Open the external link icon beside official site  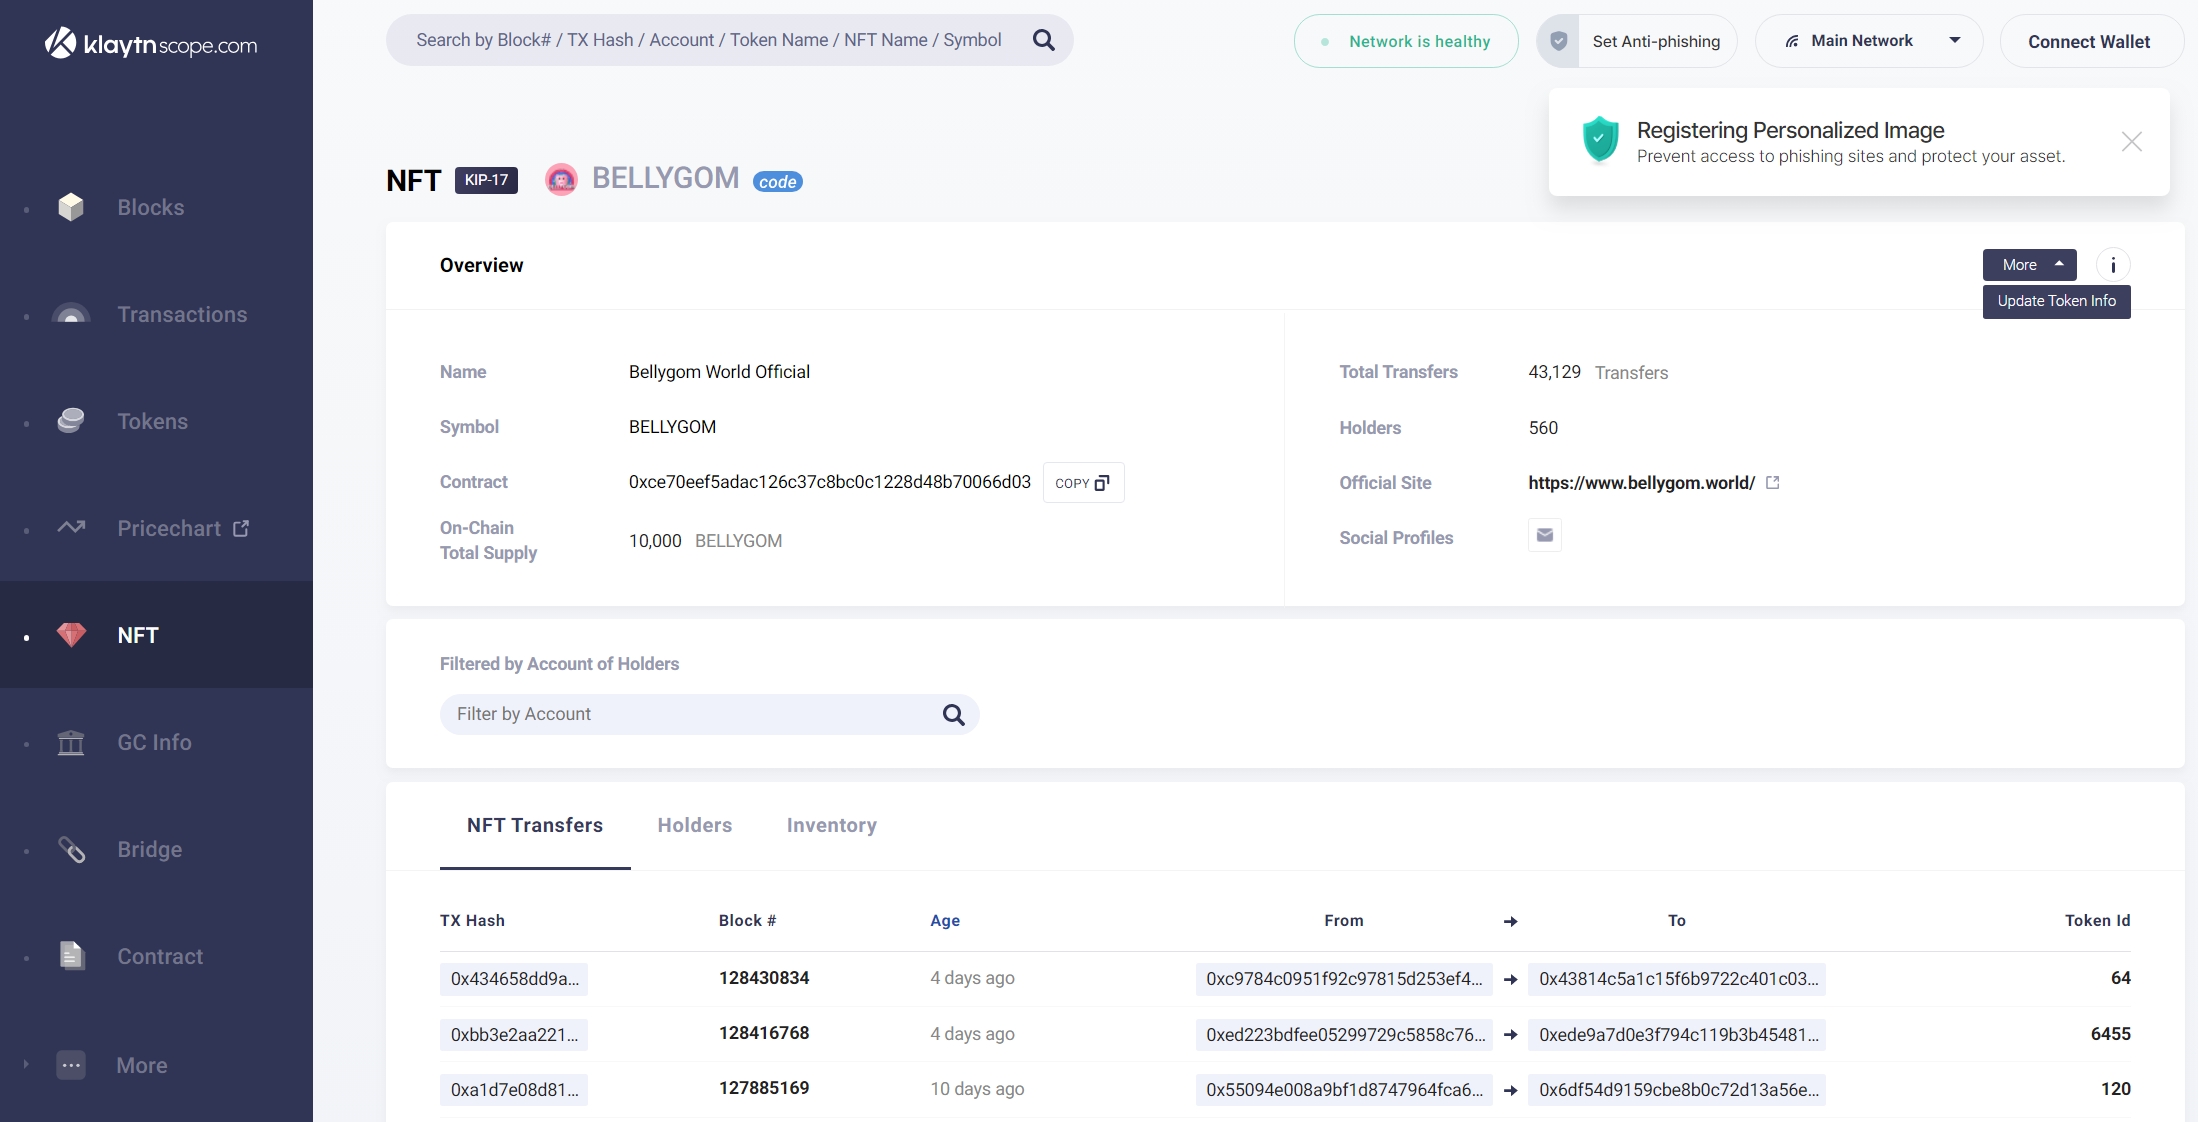coord(1772,483)
